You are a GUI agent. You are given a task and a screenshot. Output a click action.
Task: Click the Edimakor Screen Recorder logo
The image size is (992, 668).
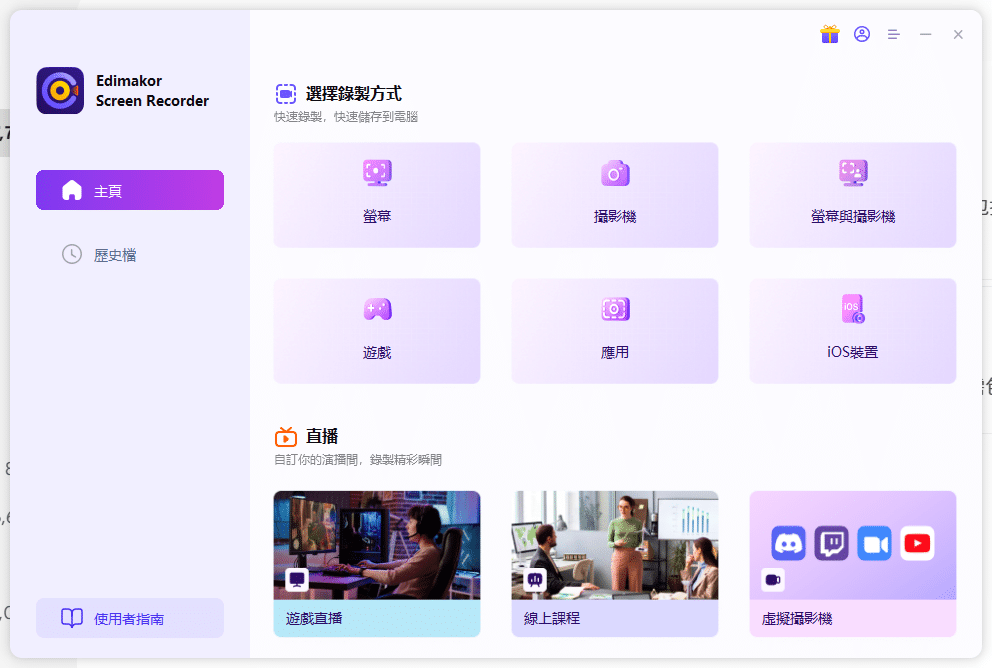pyautogui.click(x=60, y=90)
